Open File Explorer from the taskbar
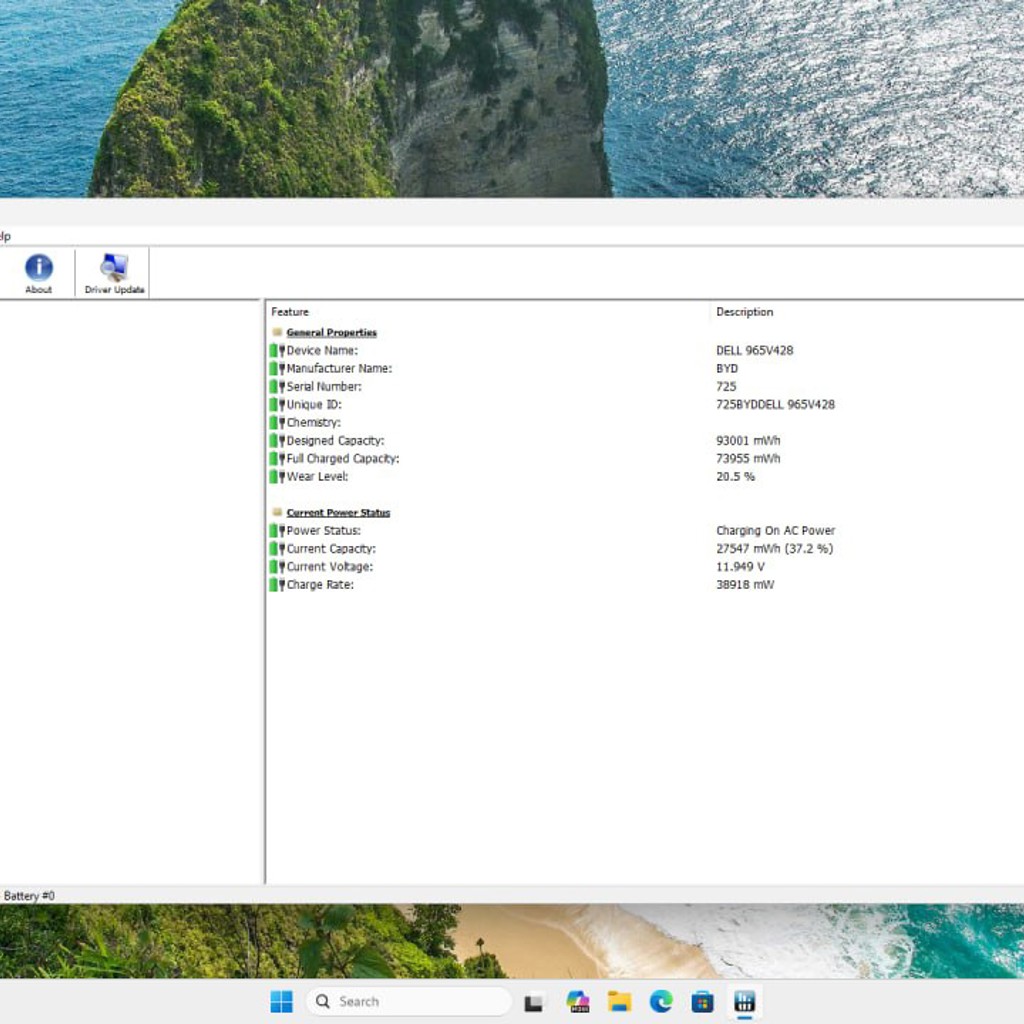Viewport: 1024px width, 1024px height. 619,1001
